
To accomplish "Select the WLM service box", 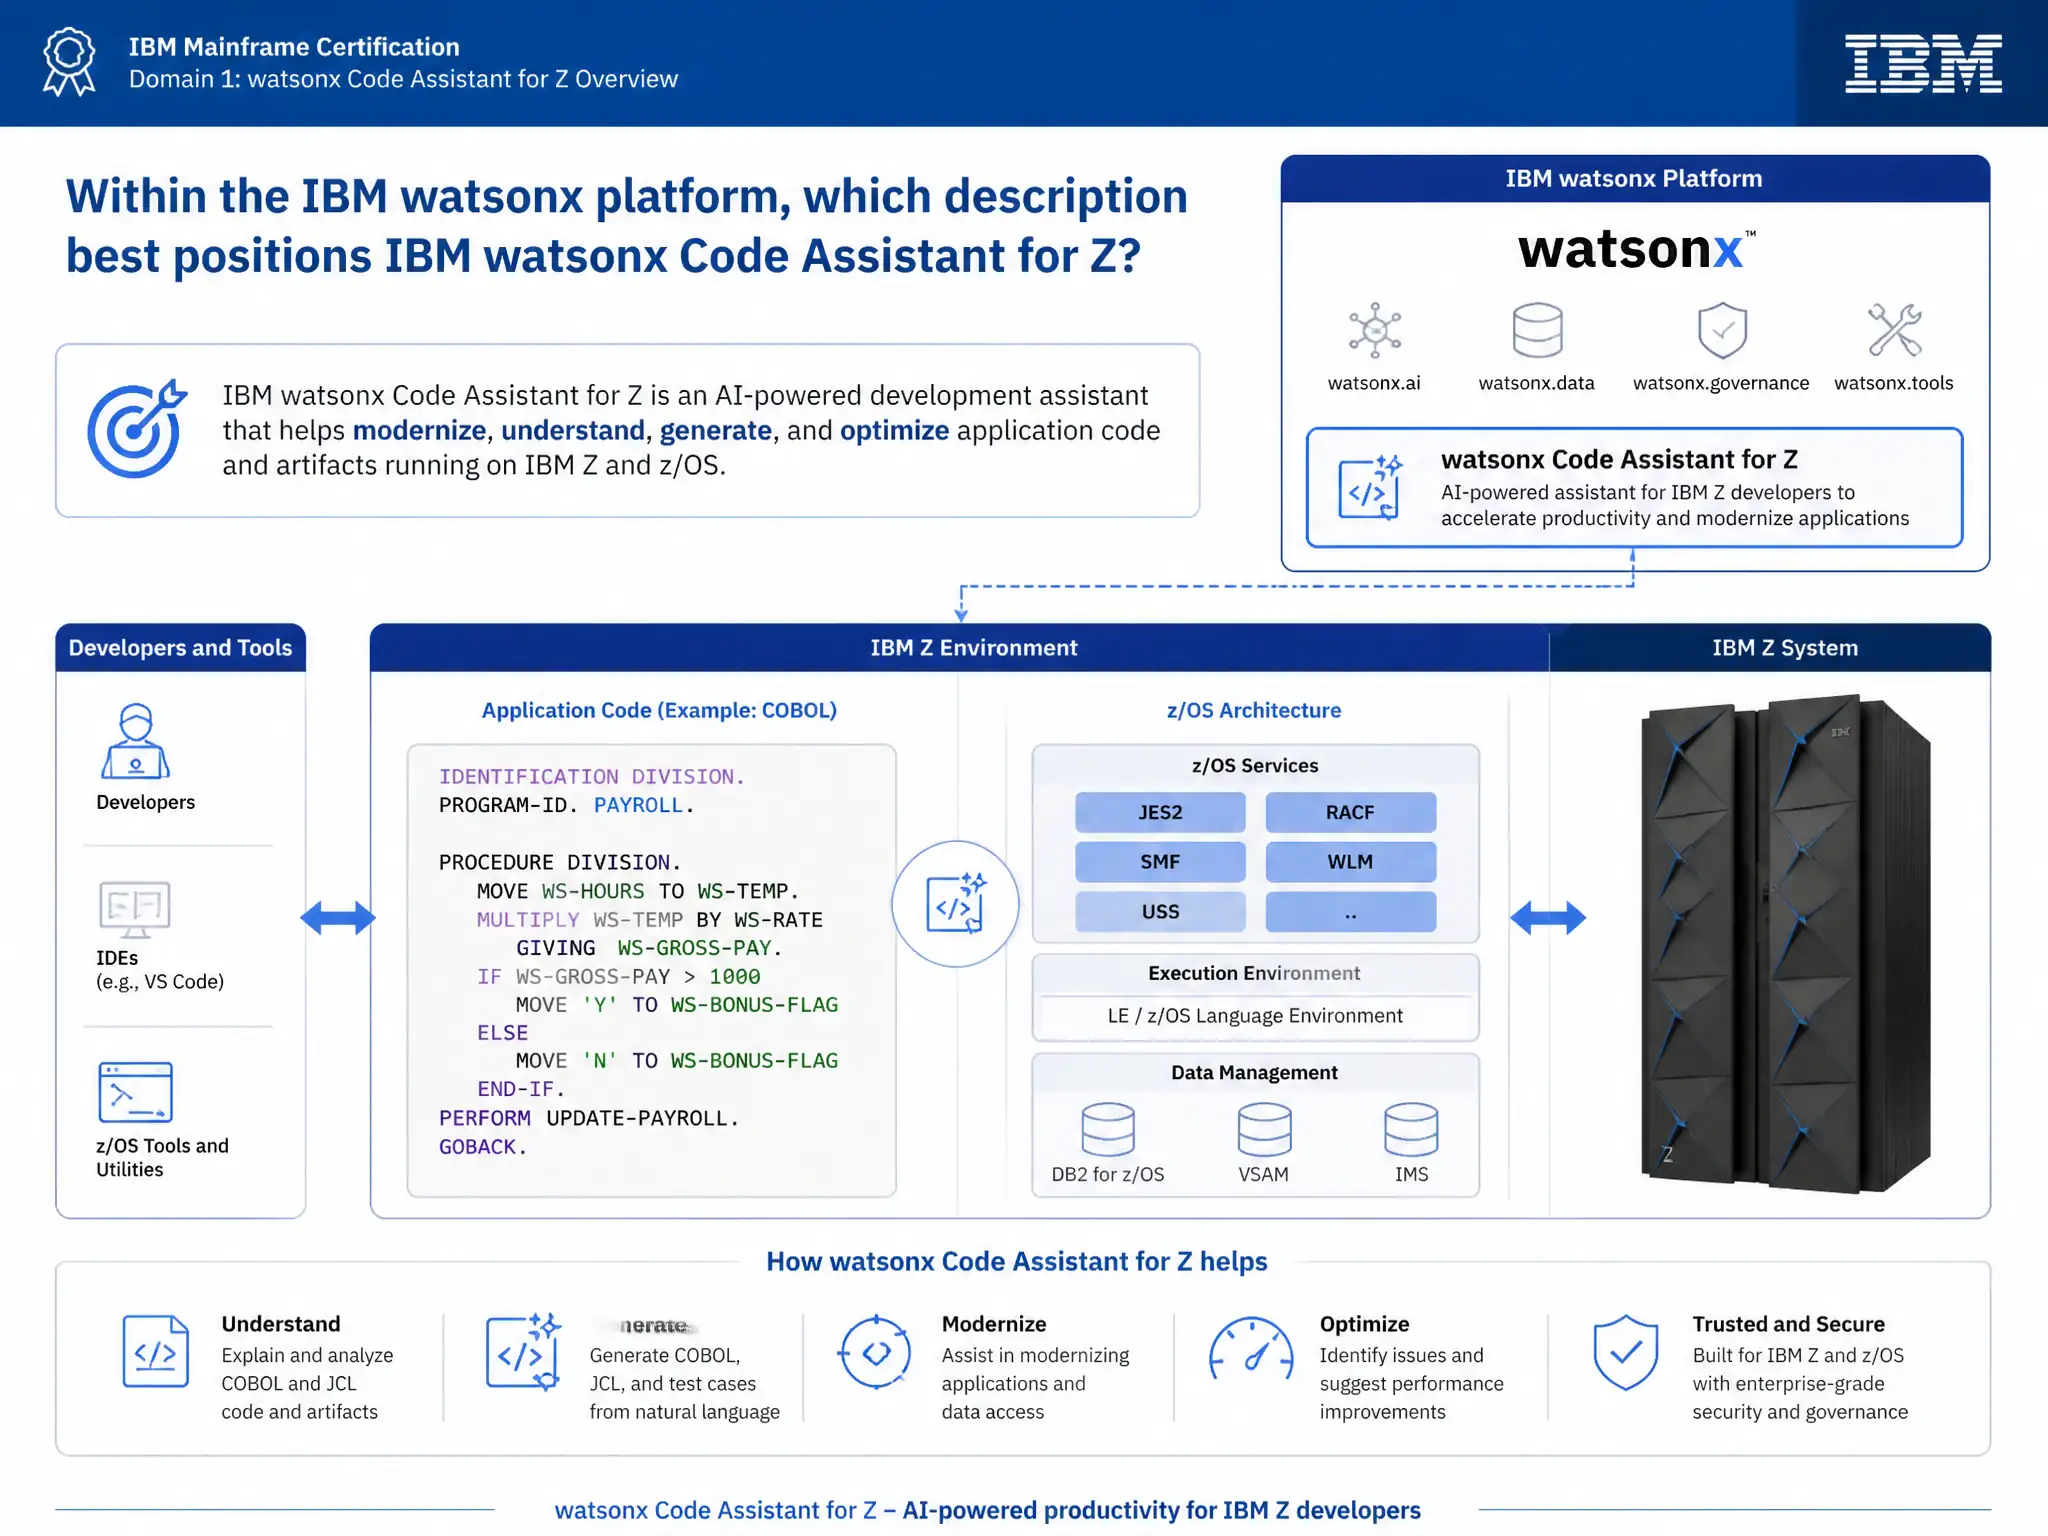I will pos(1350,861).
